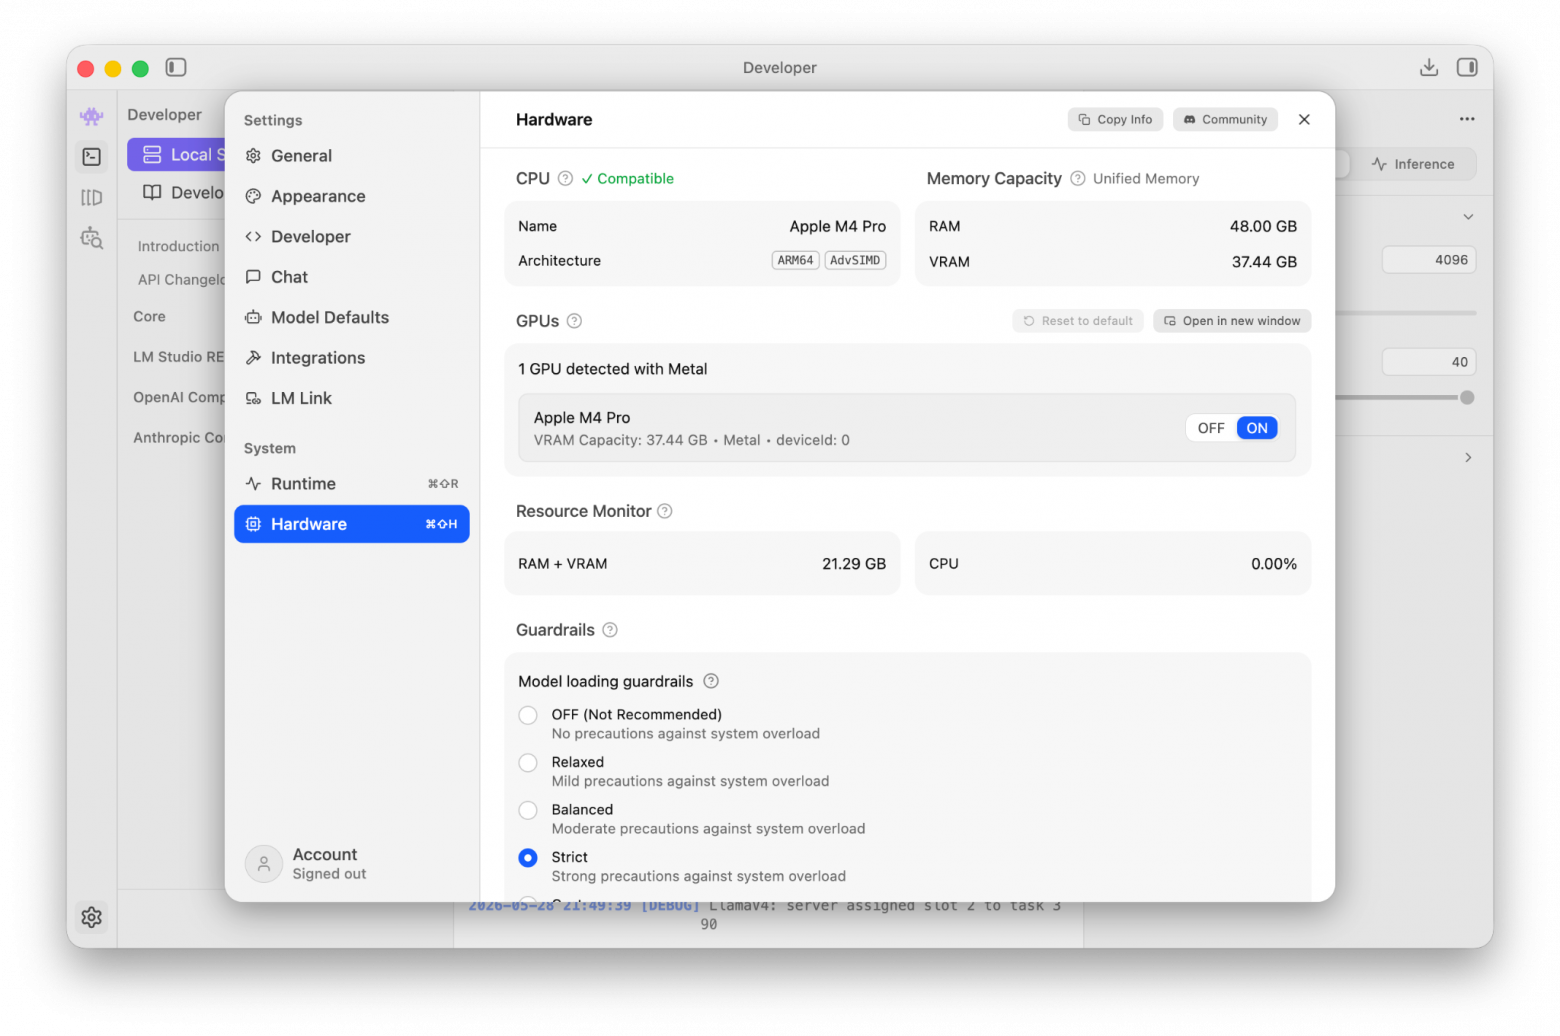Screen dimensions: 1560x1036
Task: Click Account Signed out entry
Action: pos(306,864)
